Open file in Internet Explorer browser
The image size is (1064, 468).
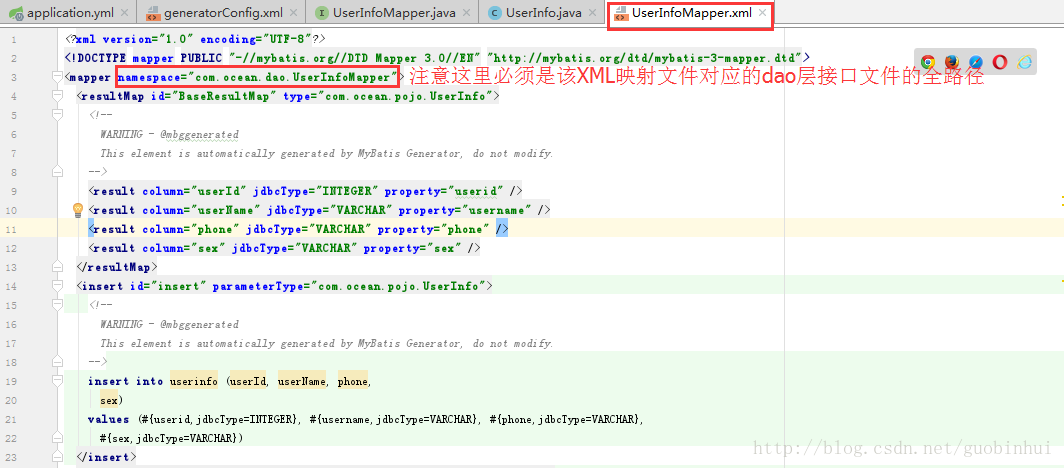(x=1024, y=62)
